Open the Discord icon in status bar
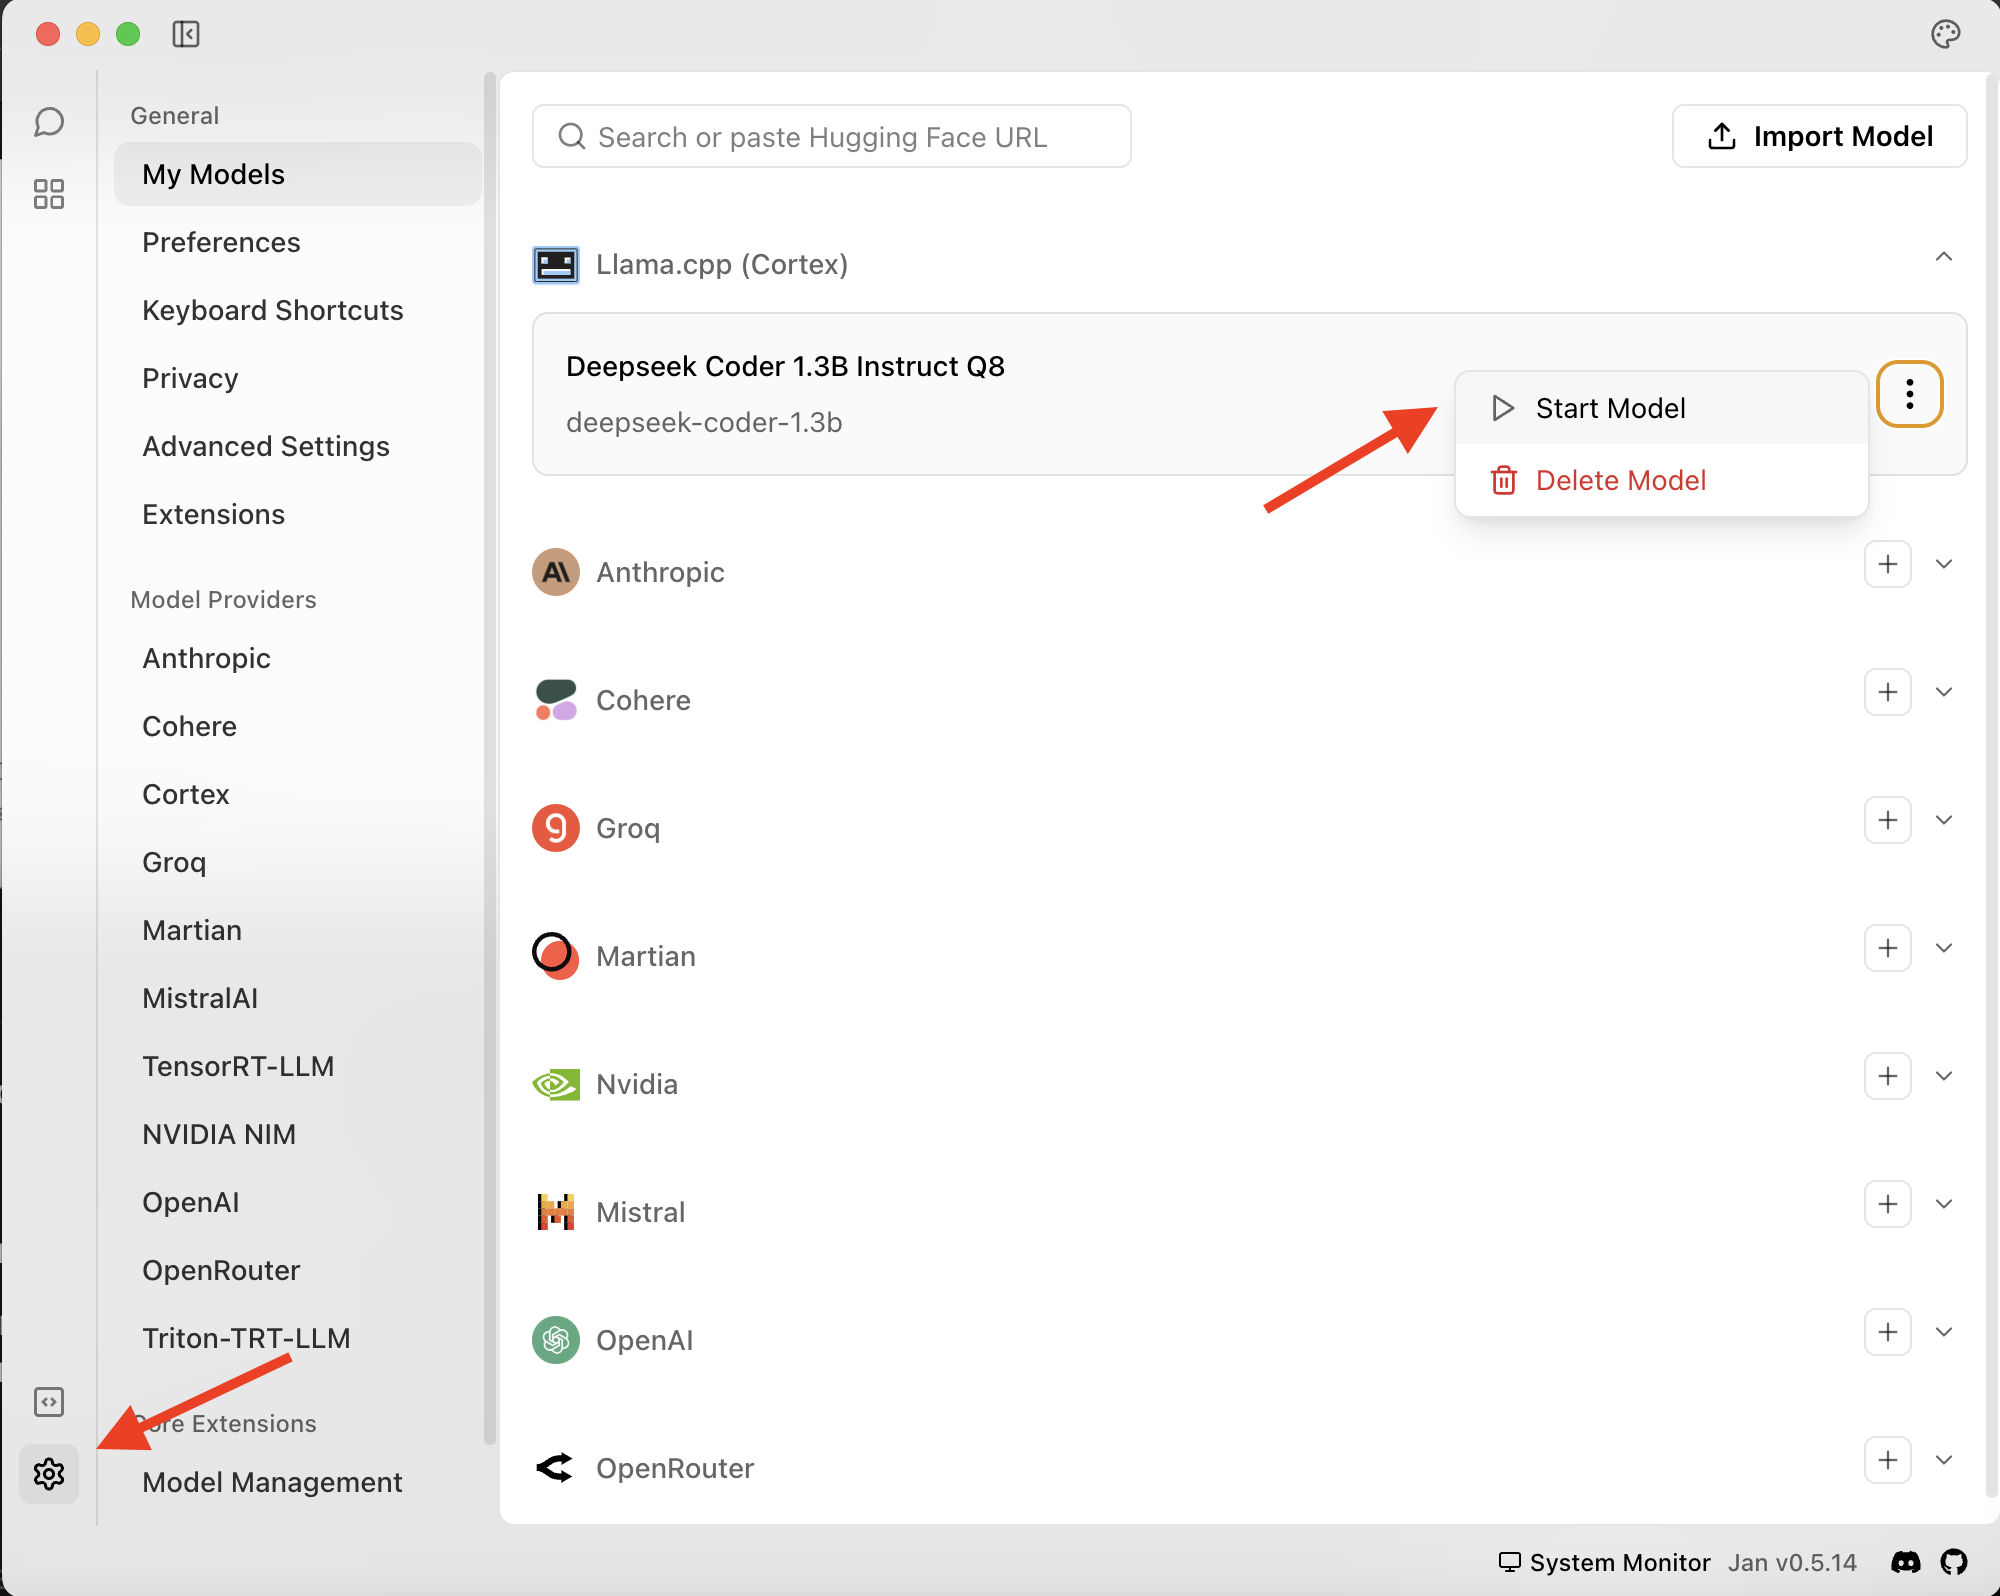2000x1596 pixels. click(x=1905, y=1562)
